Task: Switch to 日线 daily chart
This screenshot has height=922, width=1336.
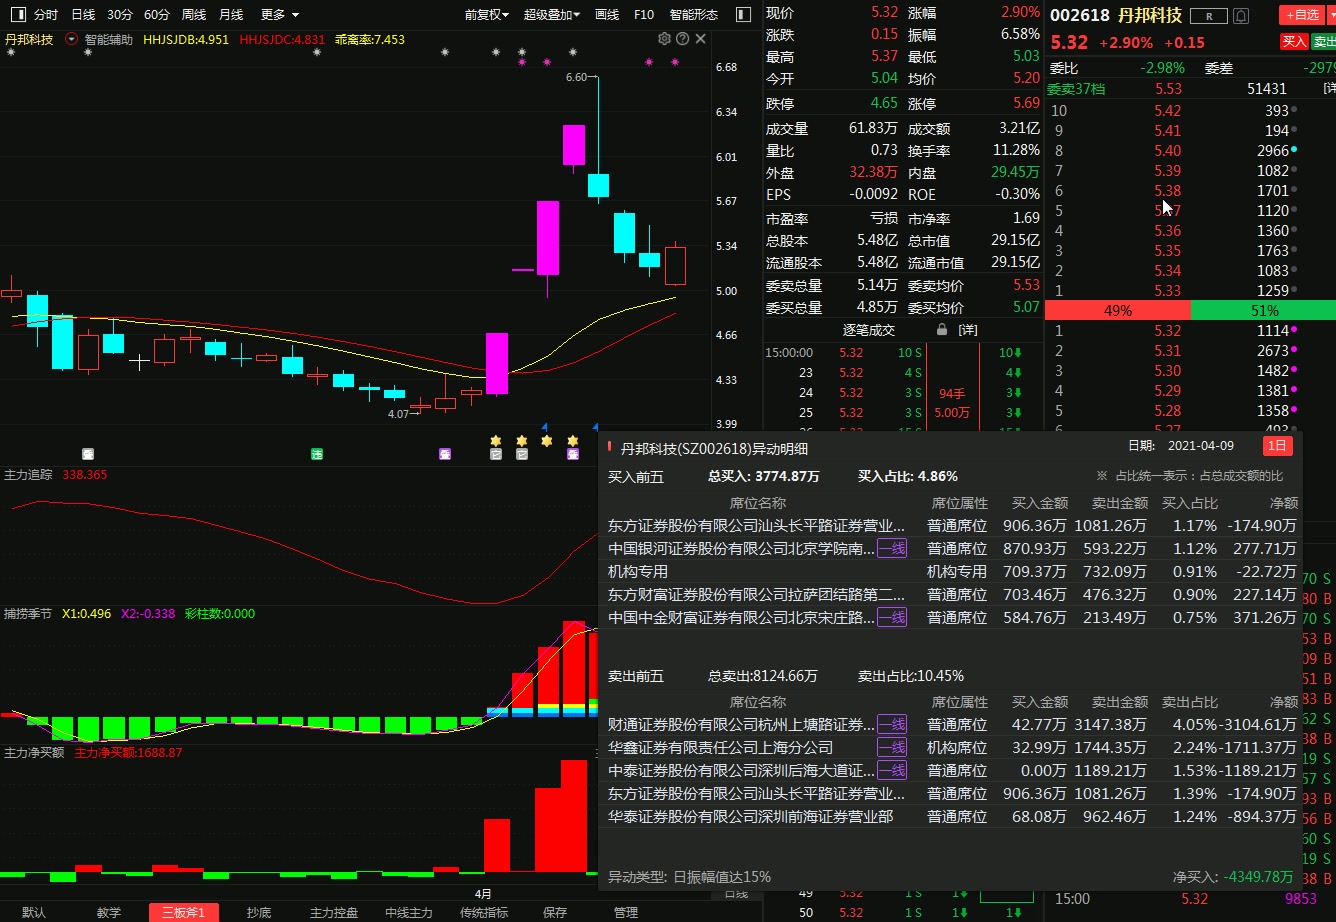Action: point(83,15)
